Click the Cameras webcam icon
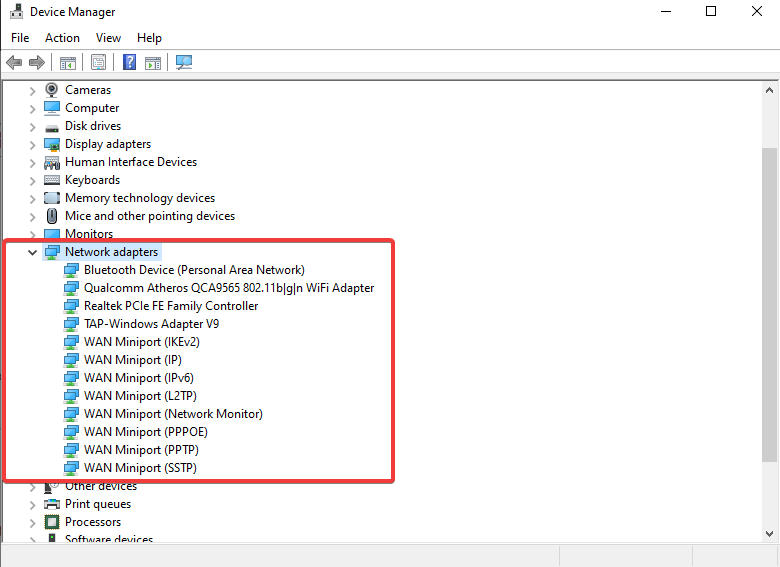This screenshot has width=780, height=567. click(52, 90)
